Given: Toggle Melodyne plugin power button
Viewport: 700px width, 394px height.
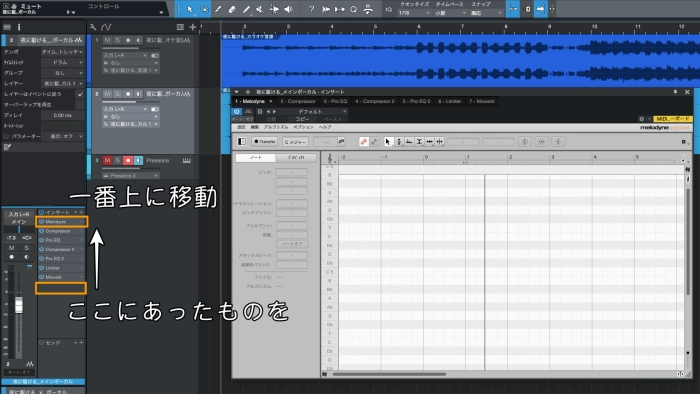Looking at the screenshot, I should click(x=236, y=112).
